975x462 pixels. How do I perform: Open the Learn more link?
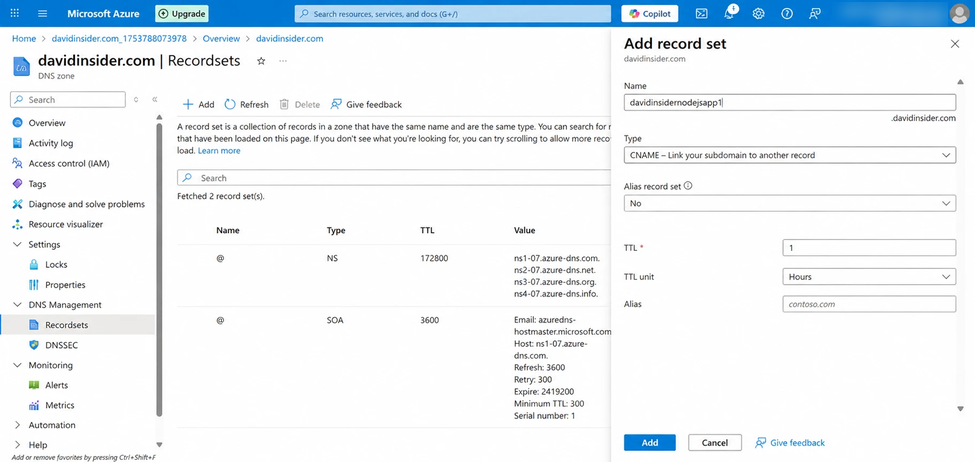pyautogui.click(x=219, y=150)
